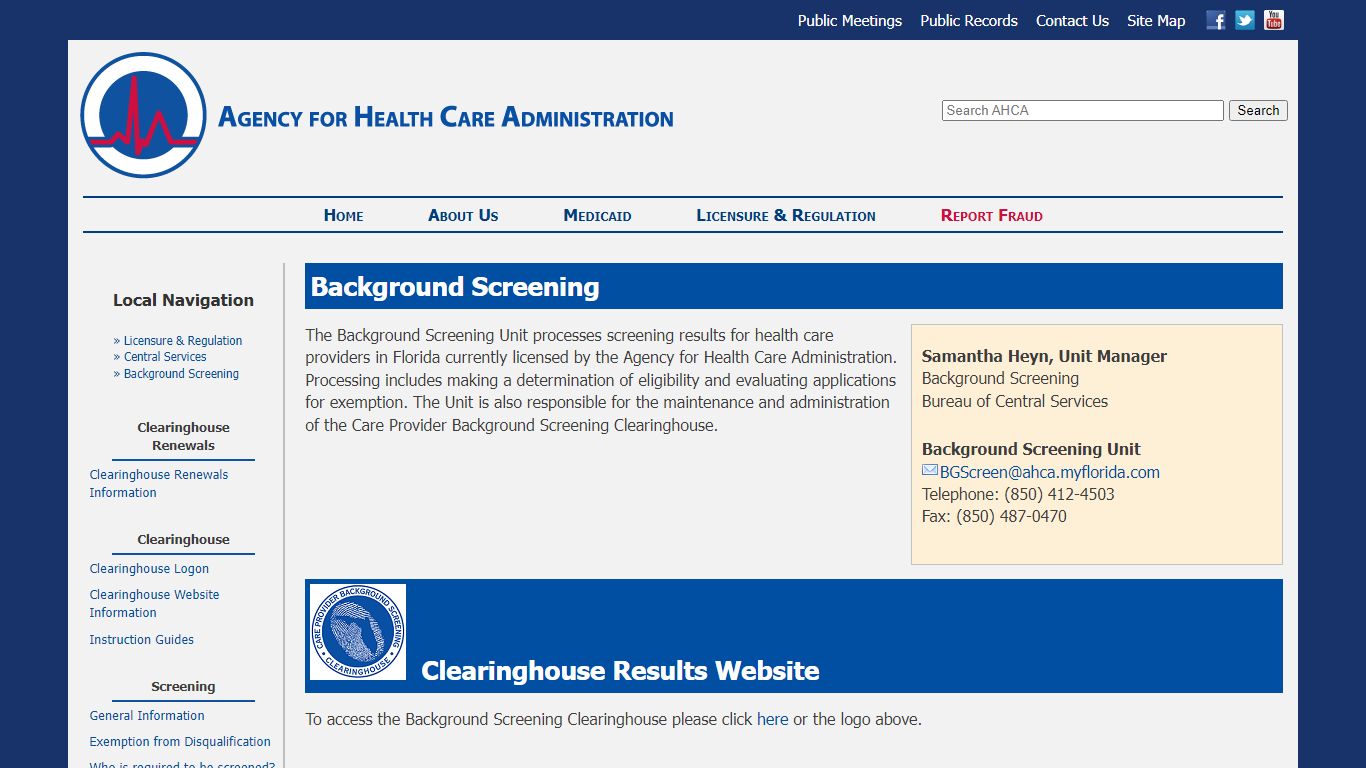Open the About Us menu
Viewport: 1366px width, 768px height.
click(x=462, y=215)
